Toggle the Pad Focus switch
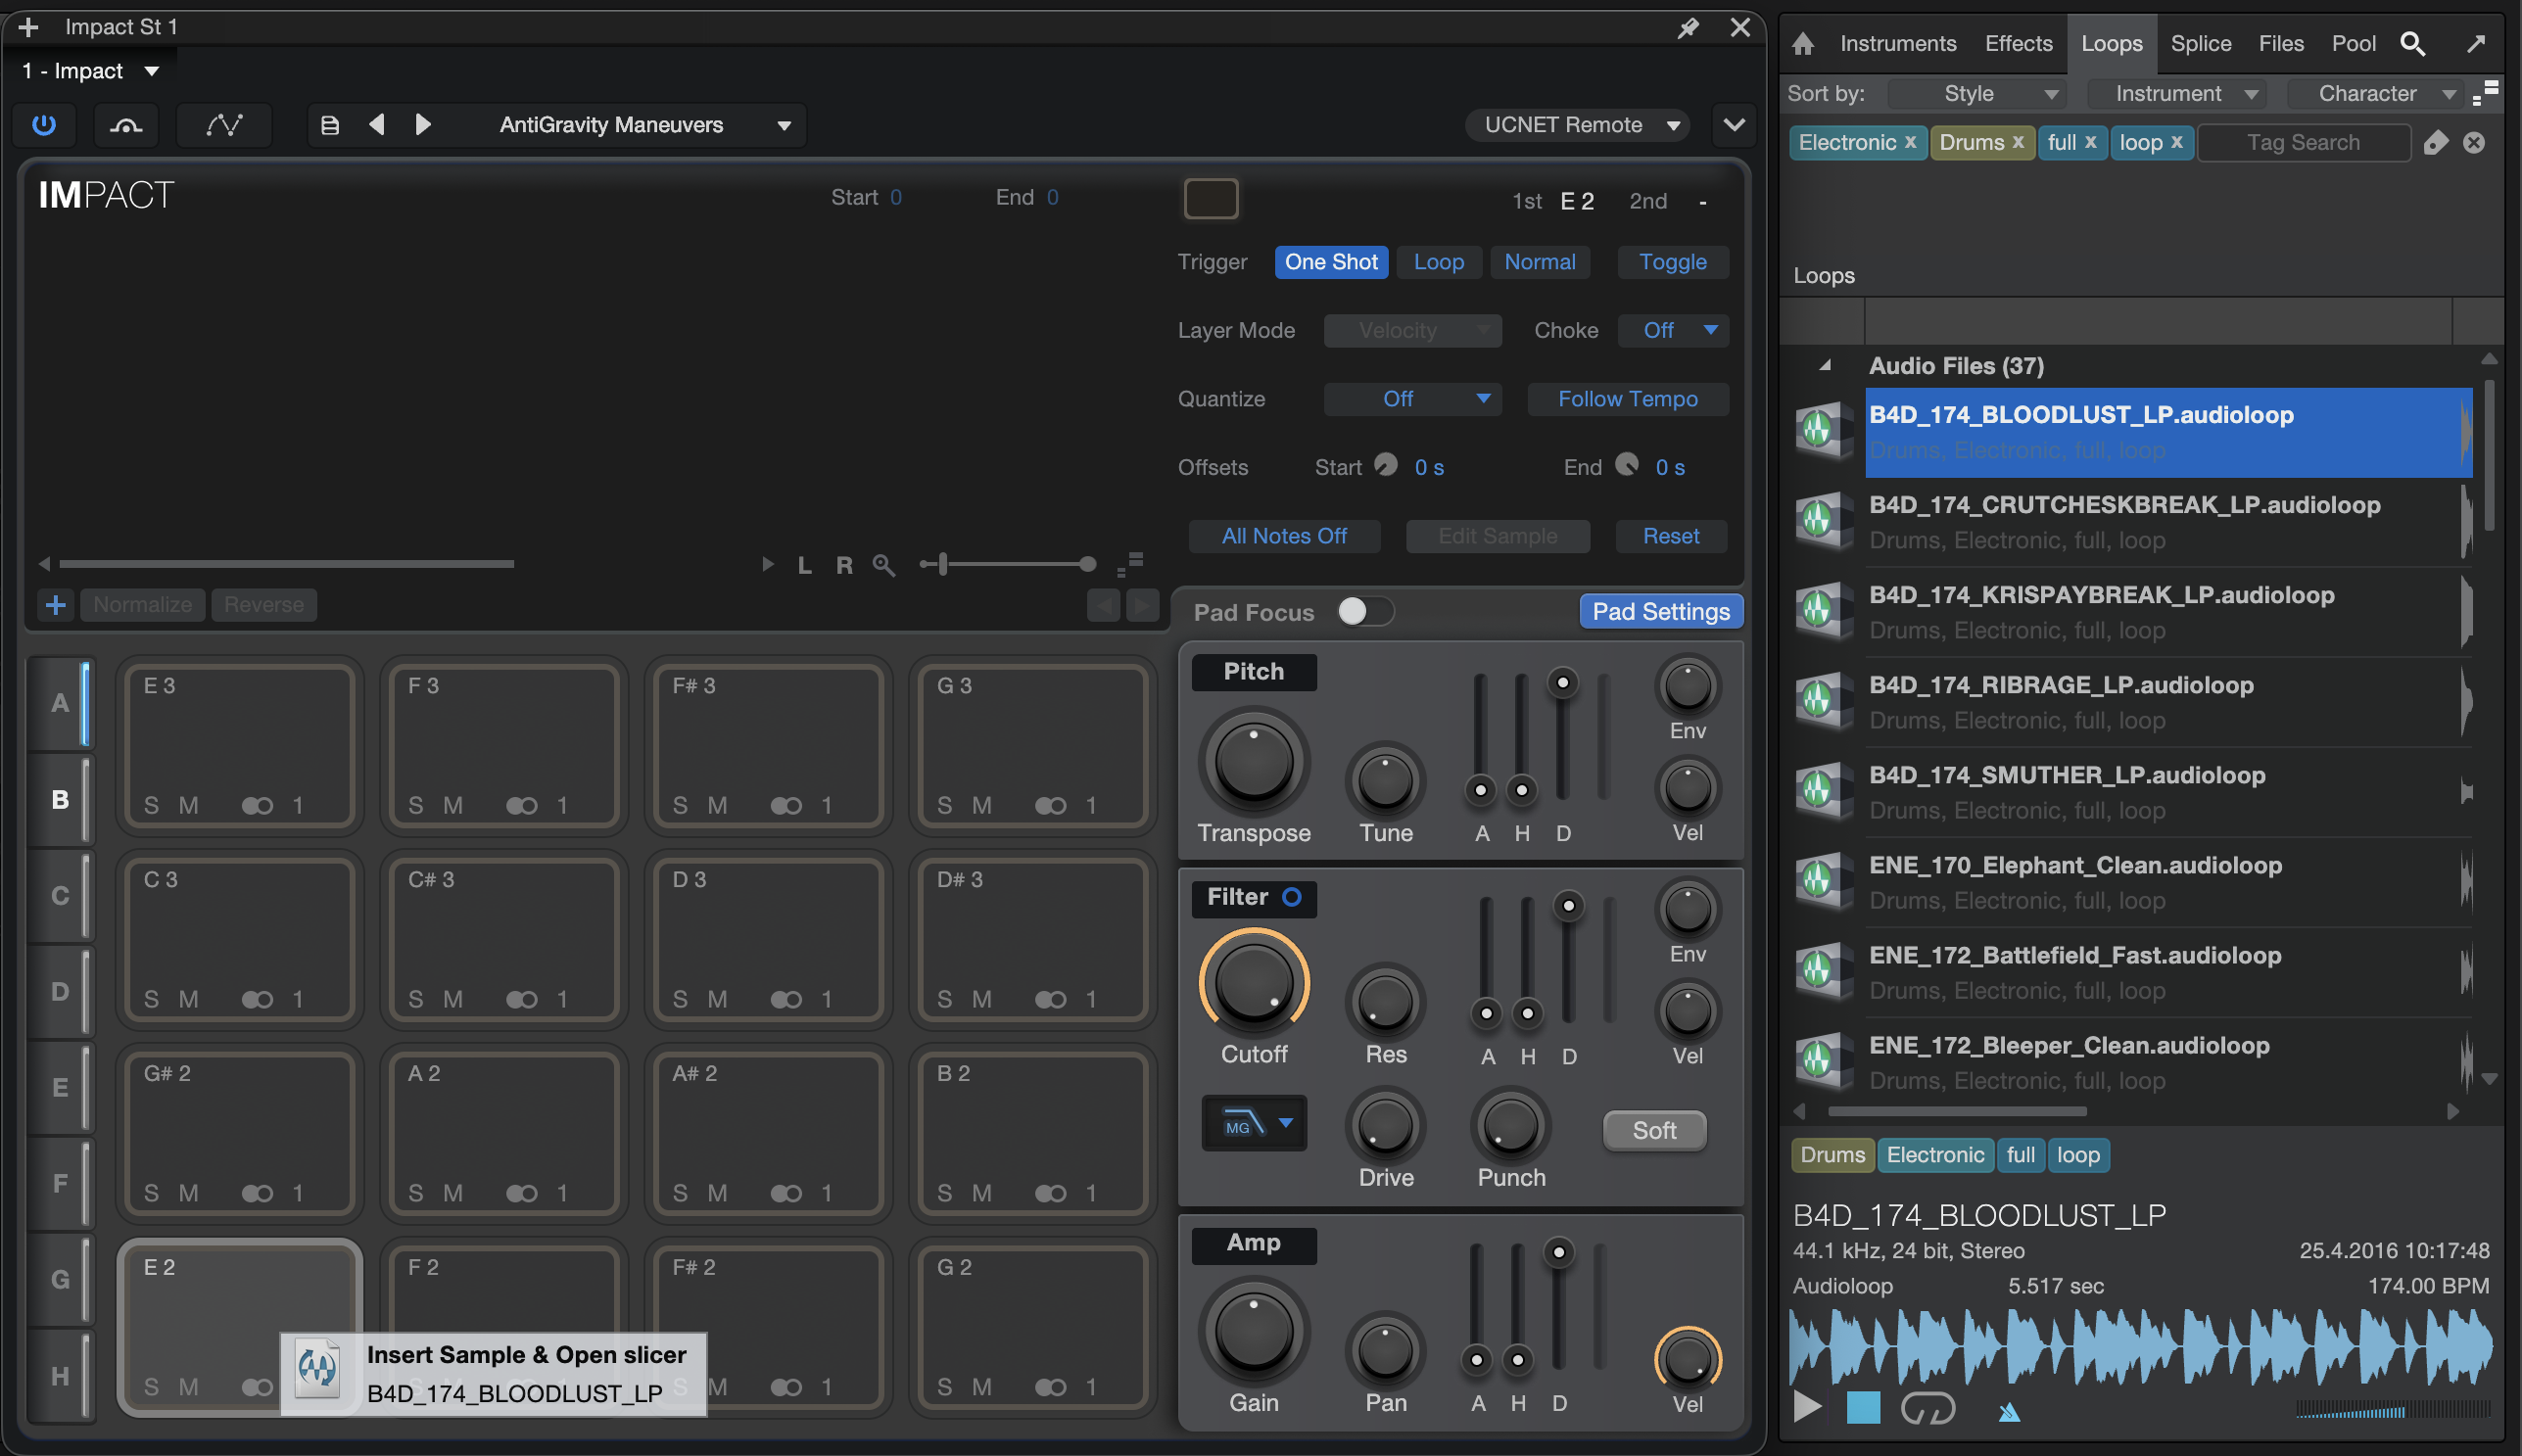This screenshot has width=2522, height=1456. [x=1366, y=611]
